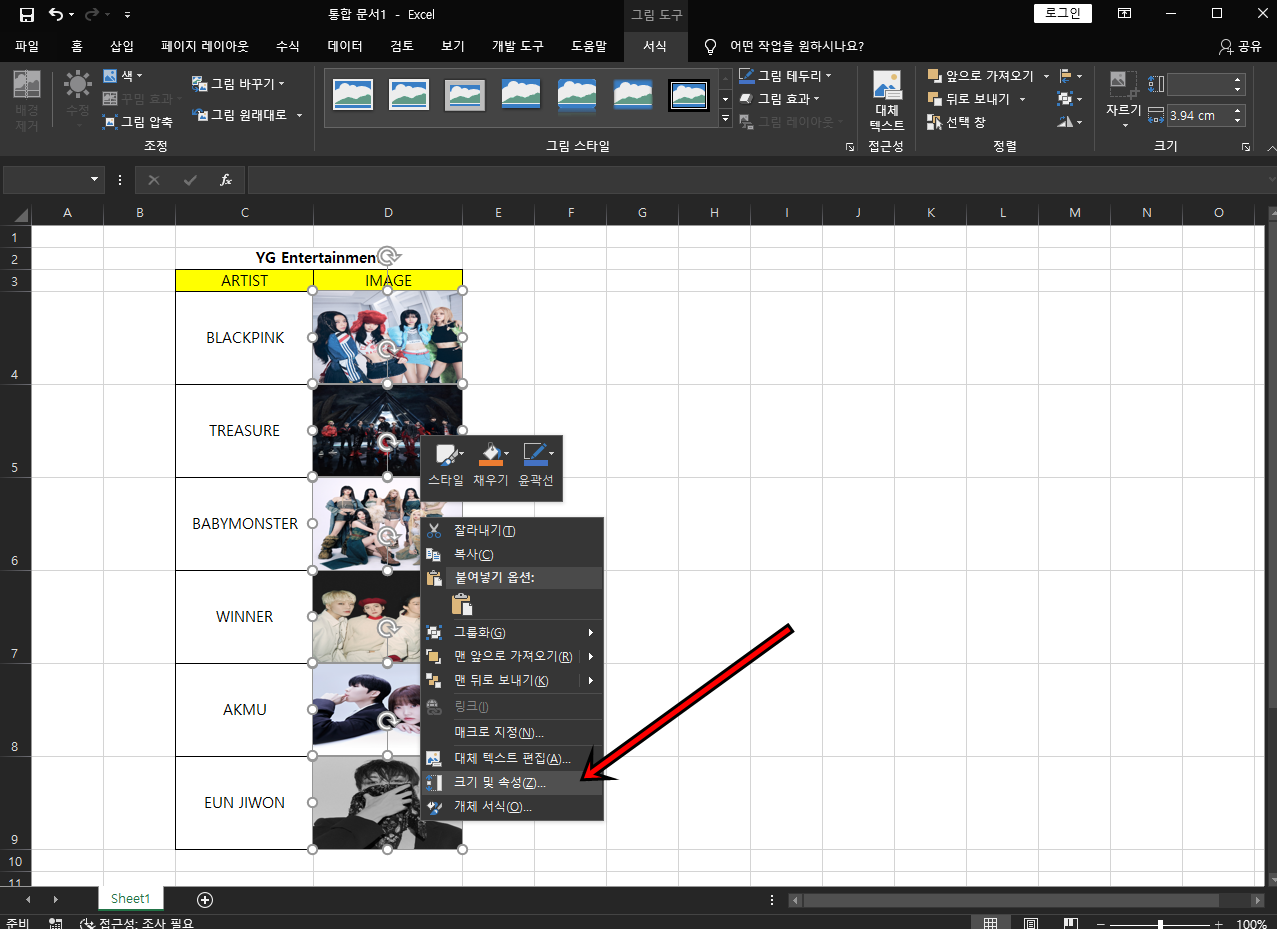The width and height of the screenshot is (1277, 929).
Task: Switch to Normal view in status bar
Action: 990,923
